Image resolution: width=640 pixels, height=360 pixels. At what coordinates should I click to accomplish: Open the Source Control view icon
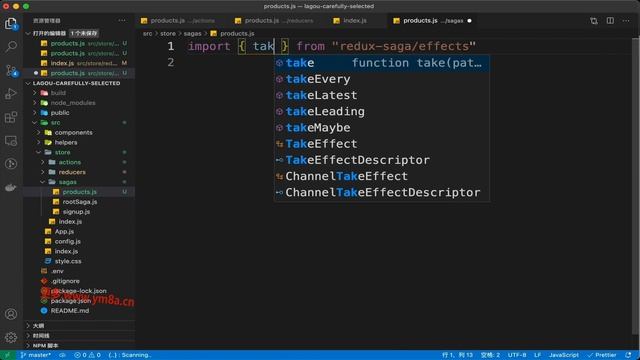coord(11,71)
